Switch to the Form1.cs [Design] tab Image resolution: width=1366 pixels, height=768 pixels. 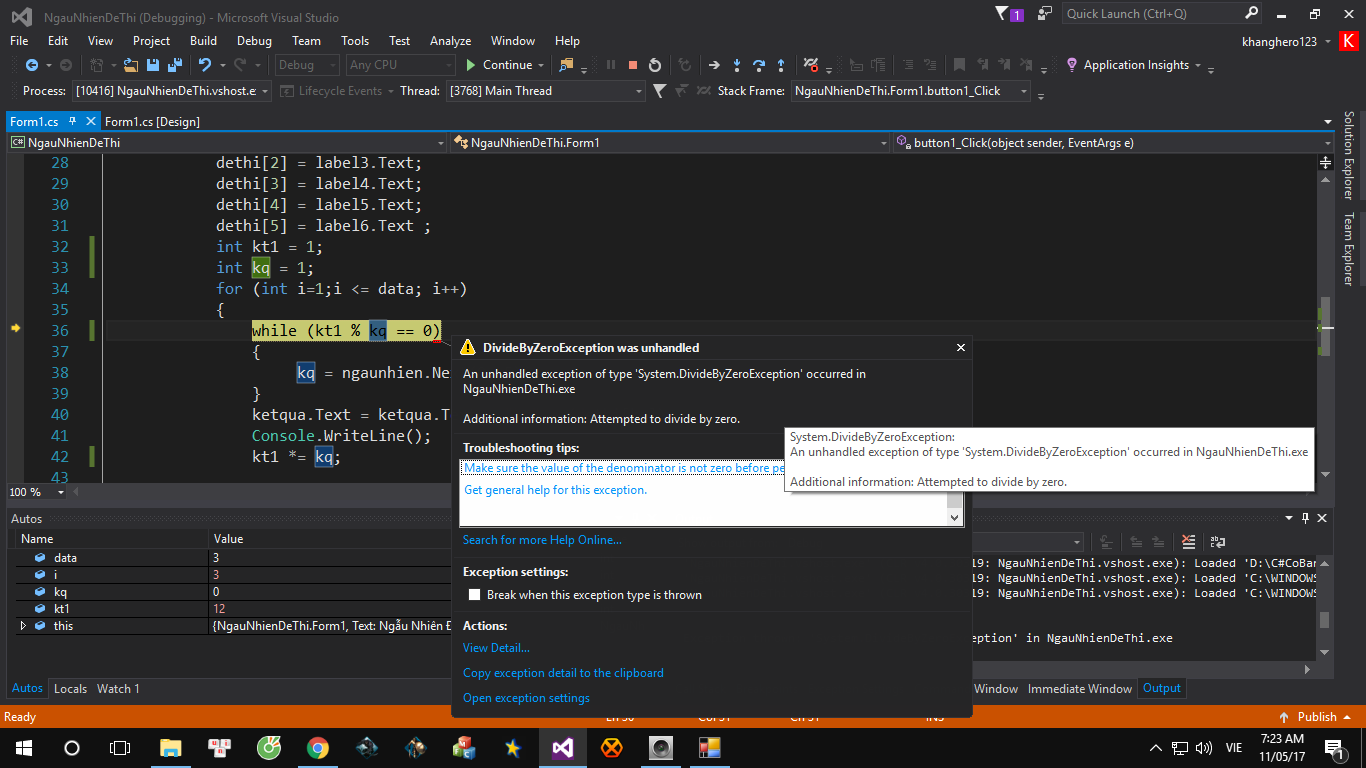(152, 121)
